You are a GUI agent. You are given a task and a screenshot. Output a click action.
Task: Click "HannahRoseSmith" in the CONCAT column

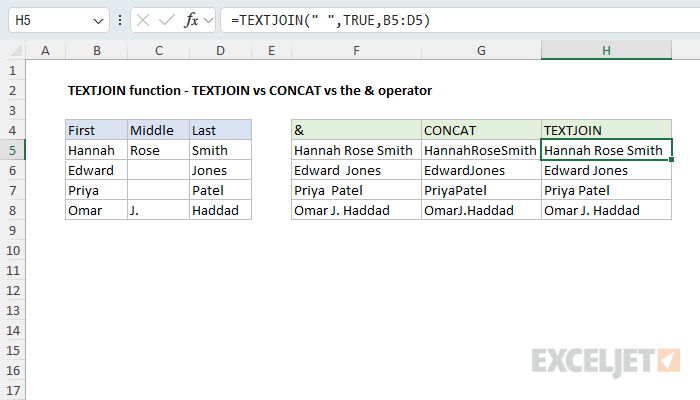[x=481, y=150]
